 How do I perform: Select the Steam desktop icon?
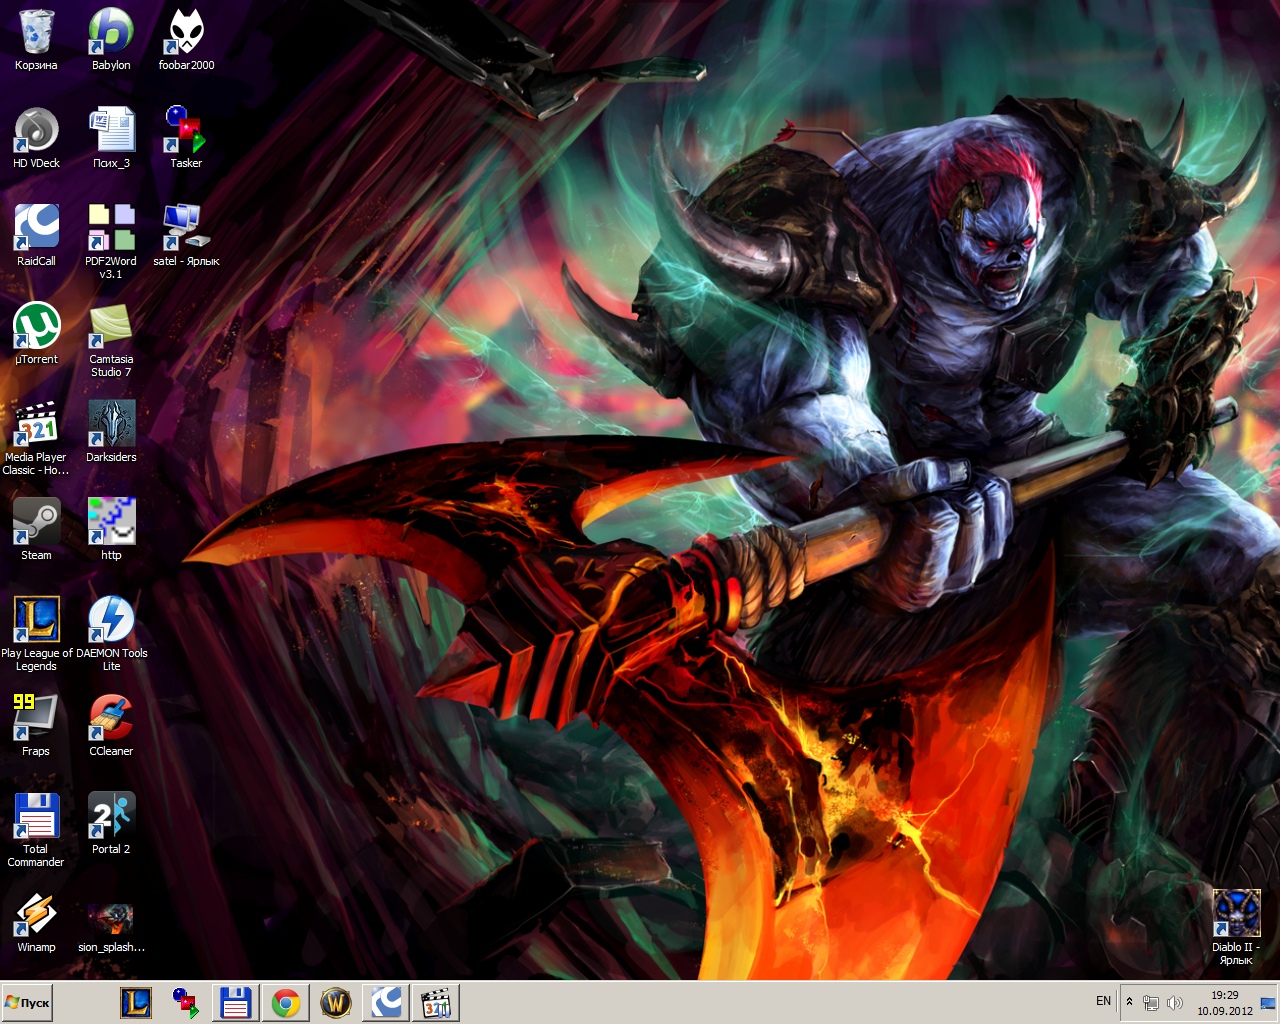pos(36,530)
